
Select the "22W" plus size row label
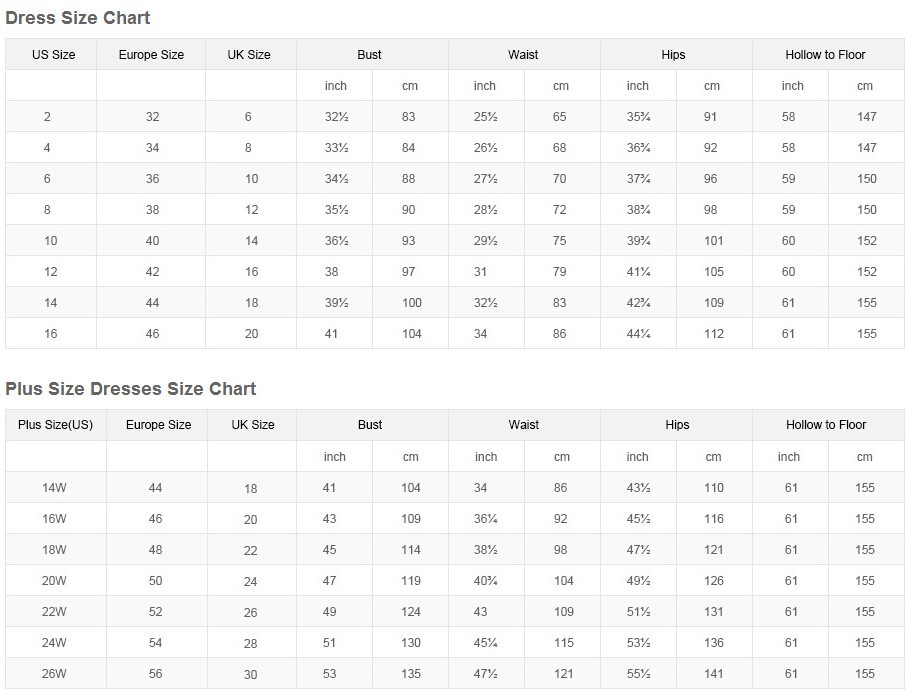click(x=54, y=612)
